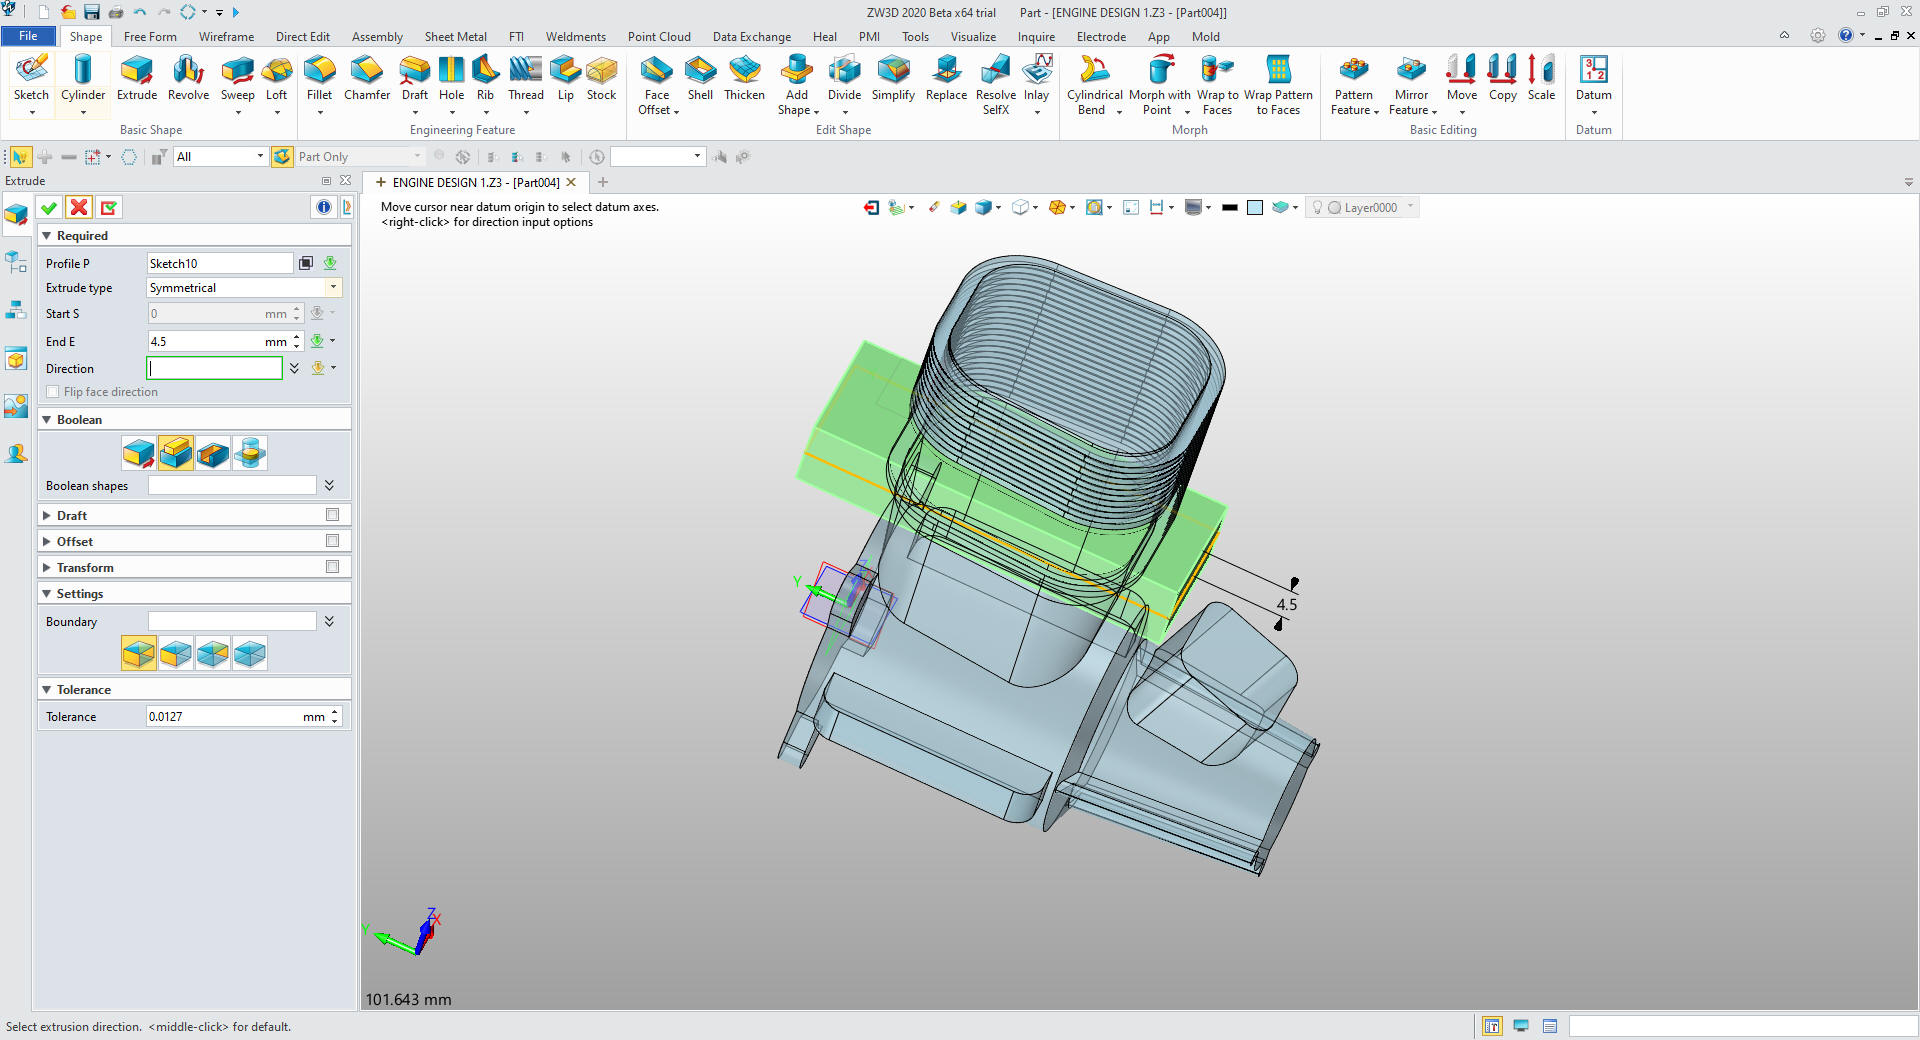Enable the Draft section checkbox
The height and width of the screenshot is (1040, 1920).
tap(332, 515)
